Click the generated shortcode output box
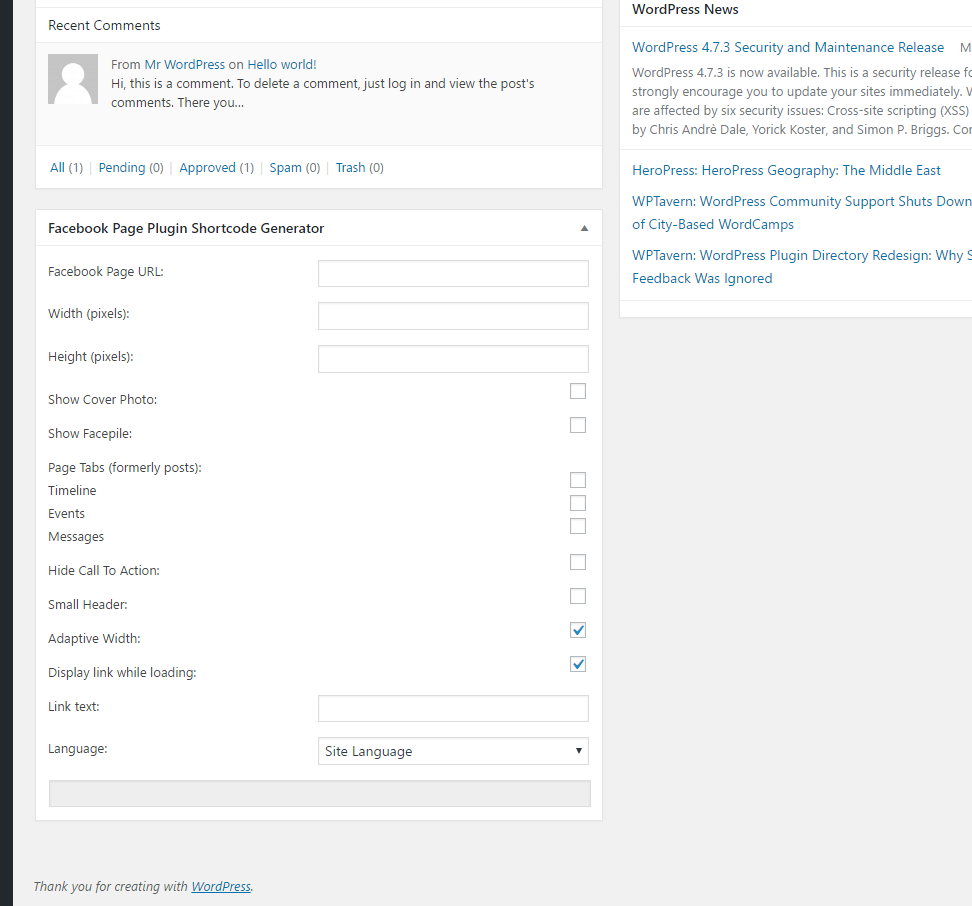 point(320,794)
